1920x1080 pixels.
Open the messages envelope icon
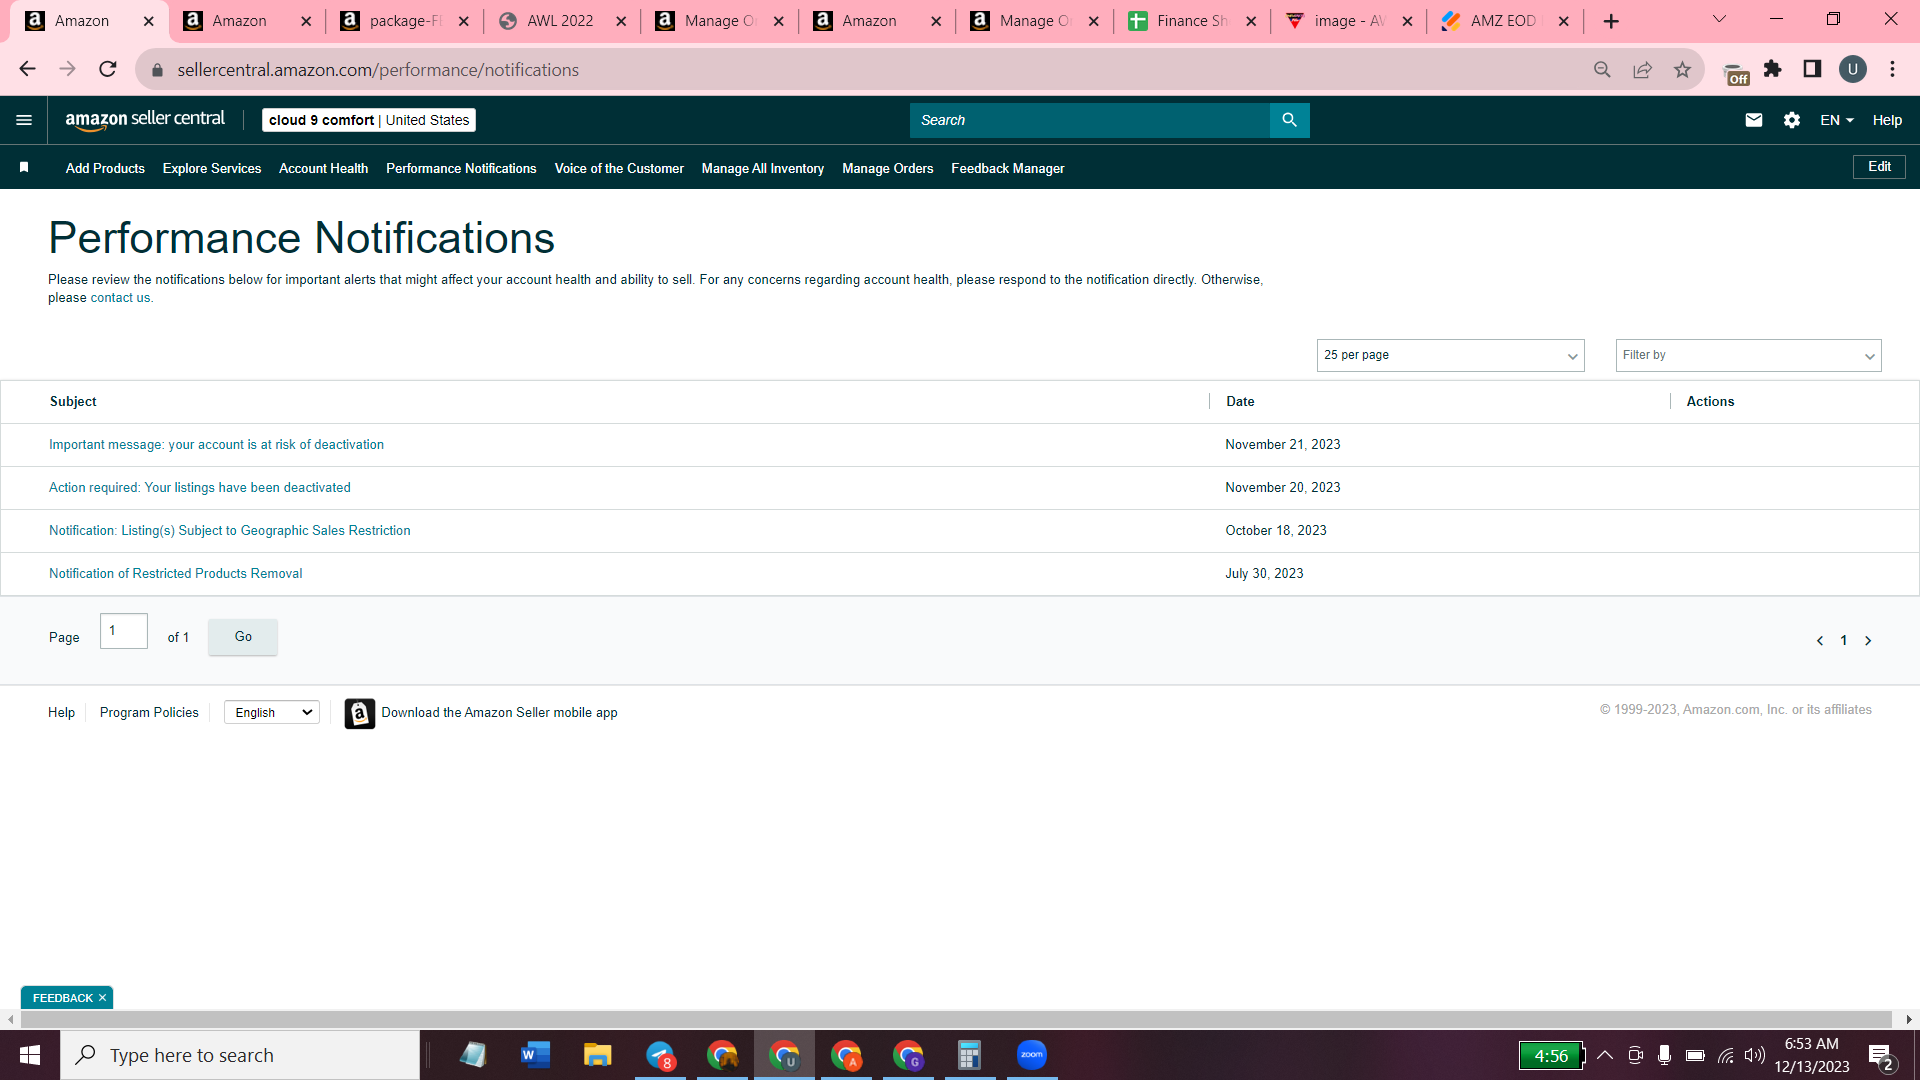(x=1754, y=120)
